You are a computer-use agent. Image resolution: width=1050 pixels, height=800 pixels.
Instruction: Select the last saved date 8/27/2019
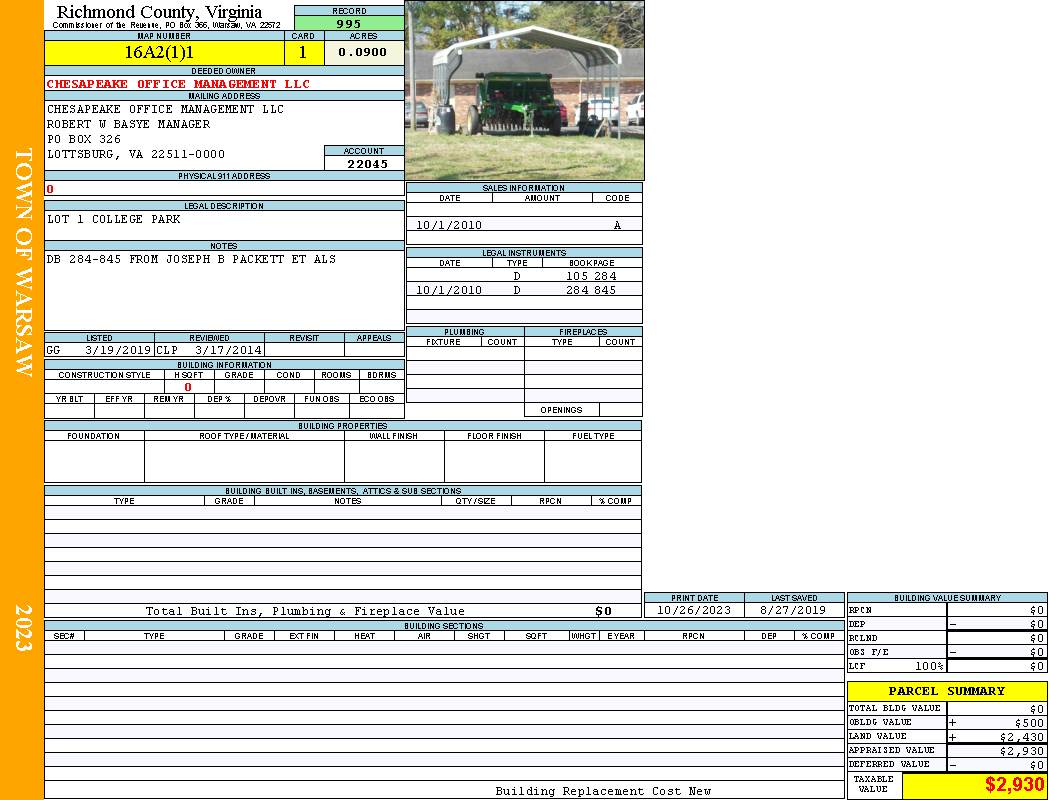point(794,610)
